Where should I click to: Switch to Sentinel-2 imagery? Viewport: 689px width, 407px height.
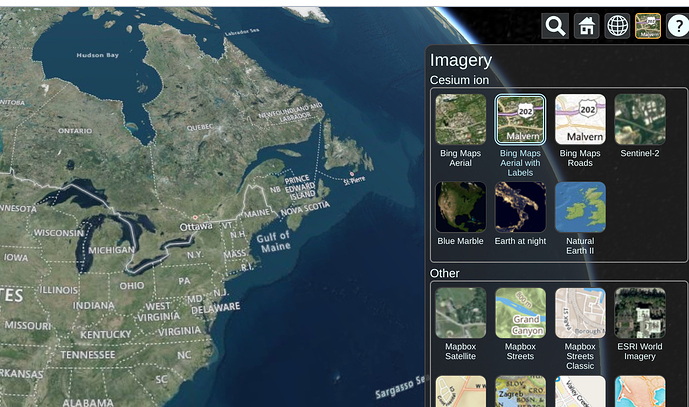(x=640, y=119)
